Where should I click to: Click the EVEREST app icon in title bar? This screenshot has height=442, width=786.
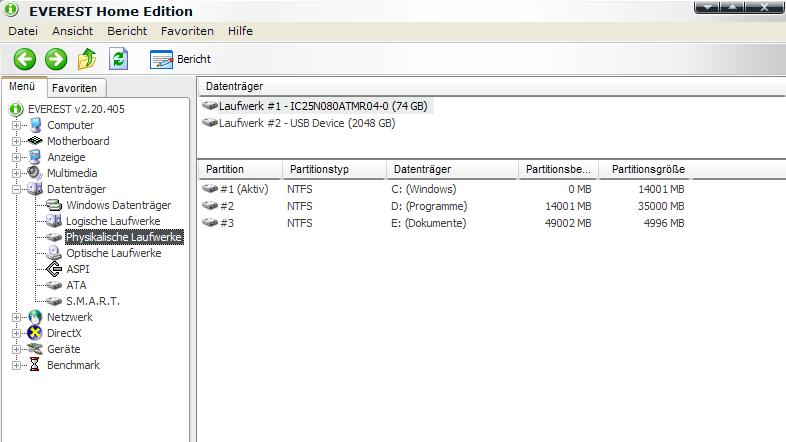11,10
